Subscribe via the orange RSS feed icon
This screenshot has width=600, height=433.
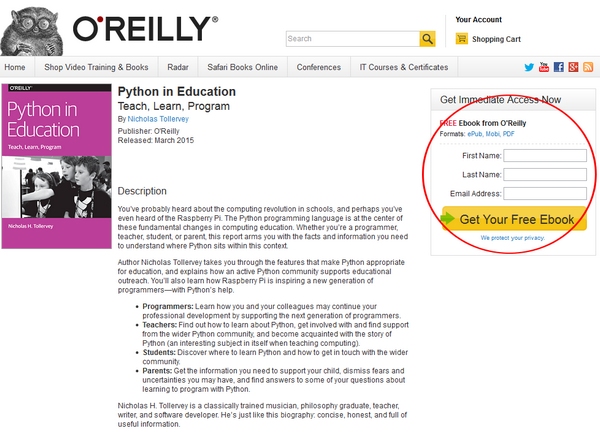pos(588,67)
